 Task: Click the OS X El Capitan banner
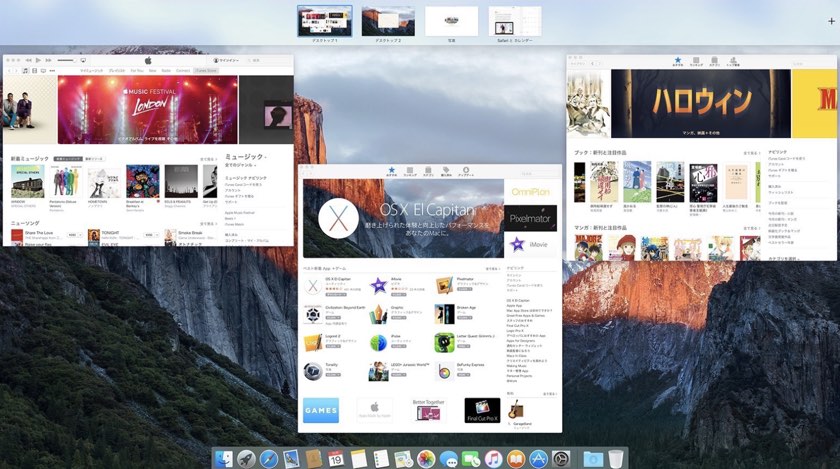click(403, 218)
